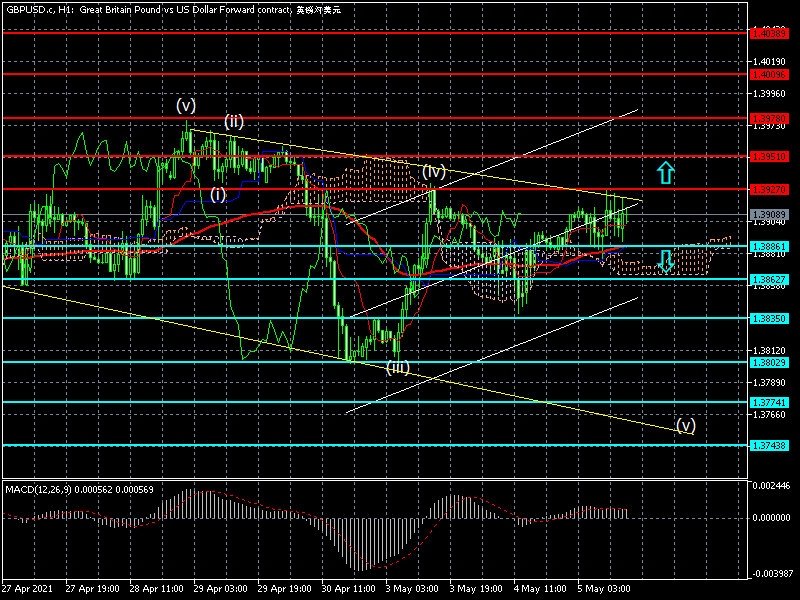Select the GBPUSD.c, H1 chart title
The width and height of the screenshot is (800, 600).
click(173, 10)
